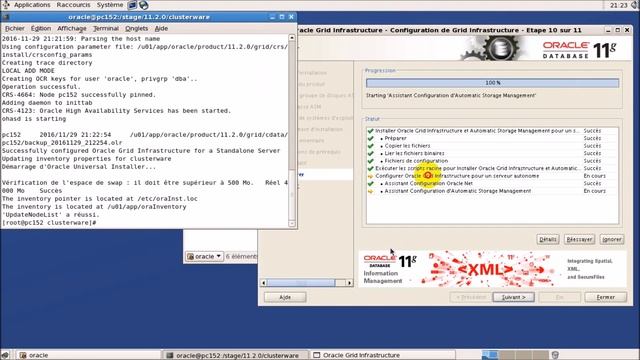The image size is (640, 360).
Task: Click the '6 éléments' status text
Action: [241, 256]
